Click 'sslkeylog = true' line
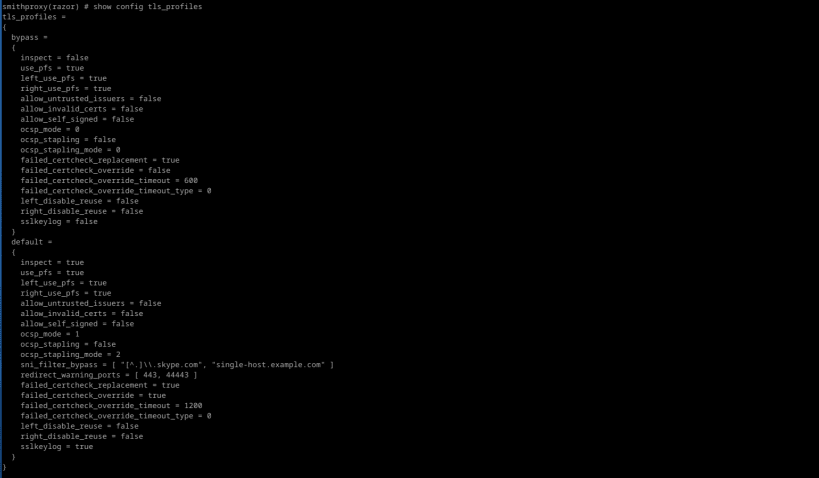 click(57, 447)
